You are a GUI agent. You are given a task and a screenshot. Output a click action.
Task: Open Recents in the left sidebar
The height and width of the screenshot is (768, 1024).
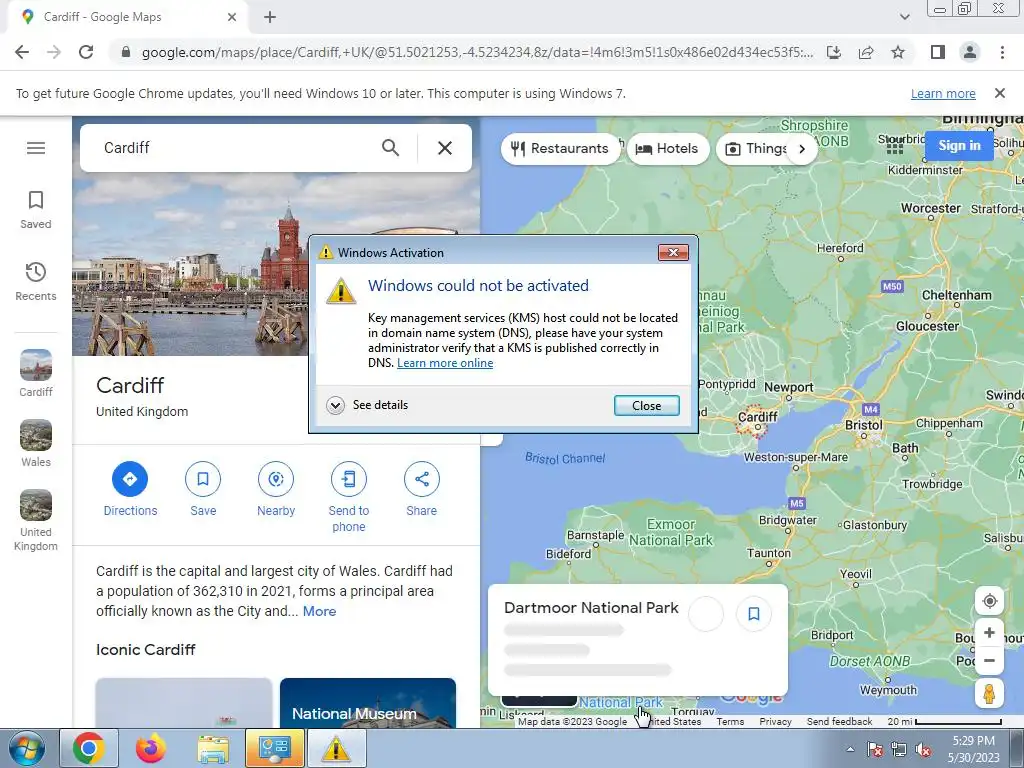click(36, 281)
